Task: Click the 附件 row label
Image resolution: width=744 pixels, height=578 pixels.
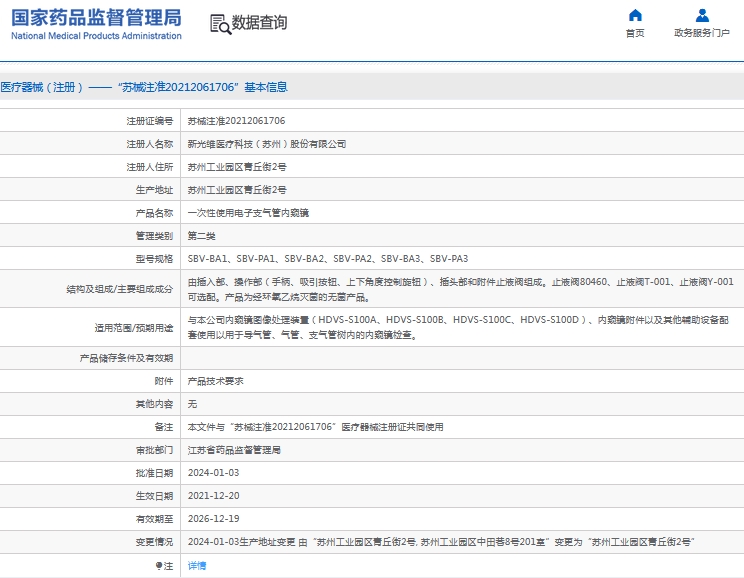Action: 164,381
